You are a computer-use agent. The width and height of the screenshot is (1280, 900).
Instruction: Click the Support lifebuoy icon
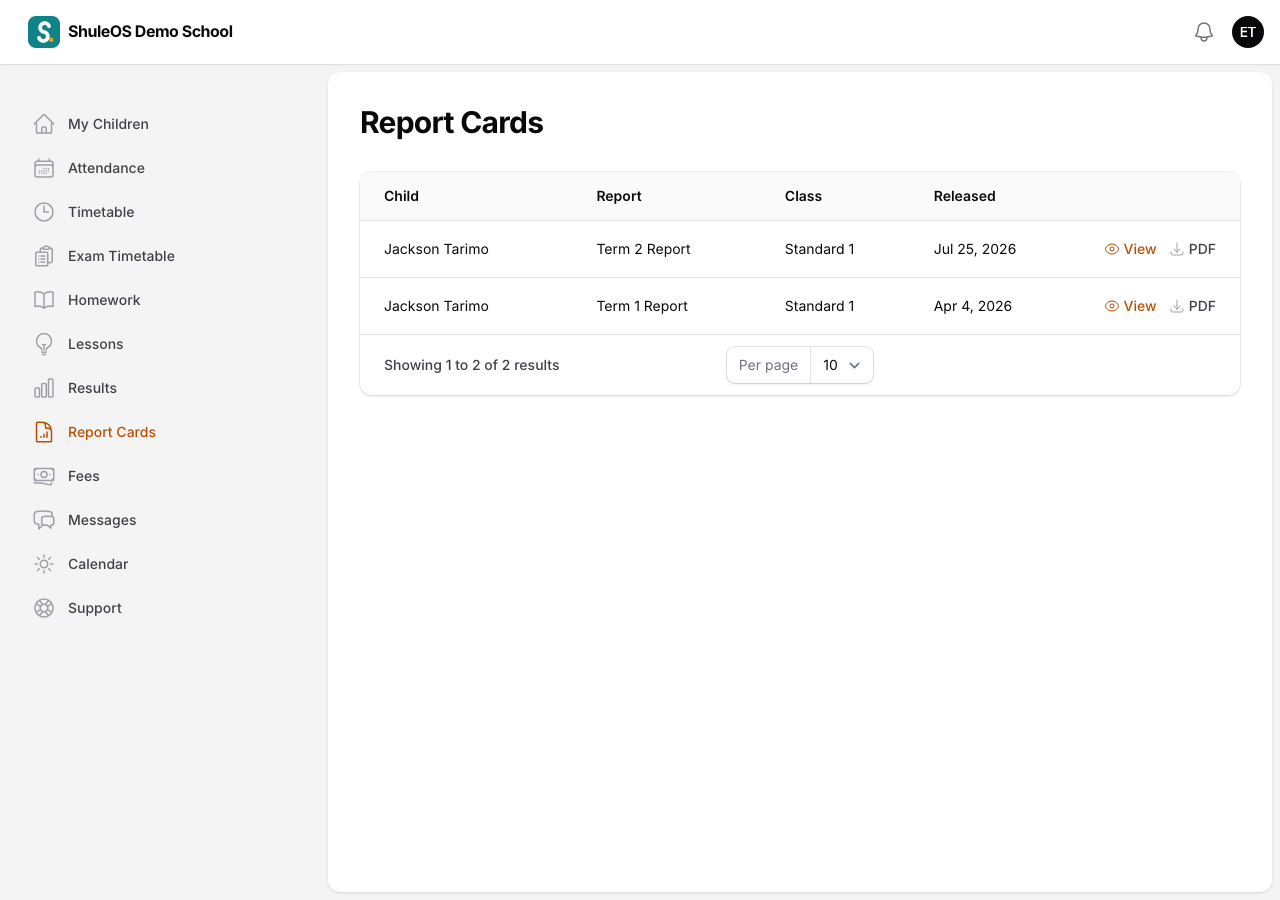[44, 608]
